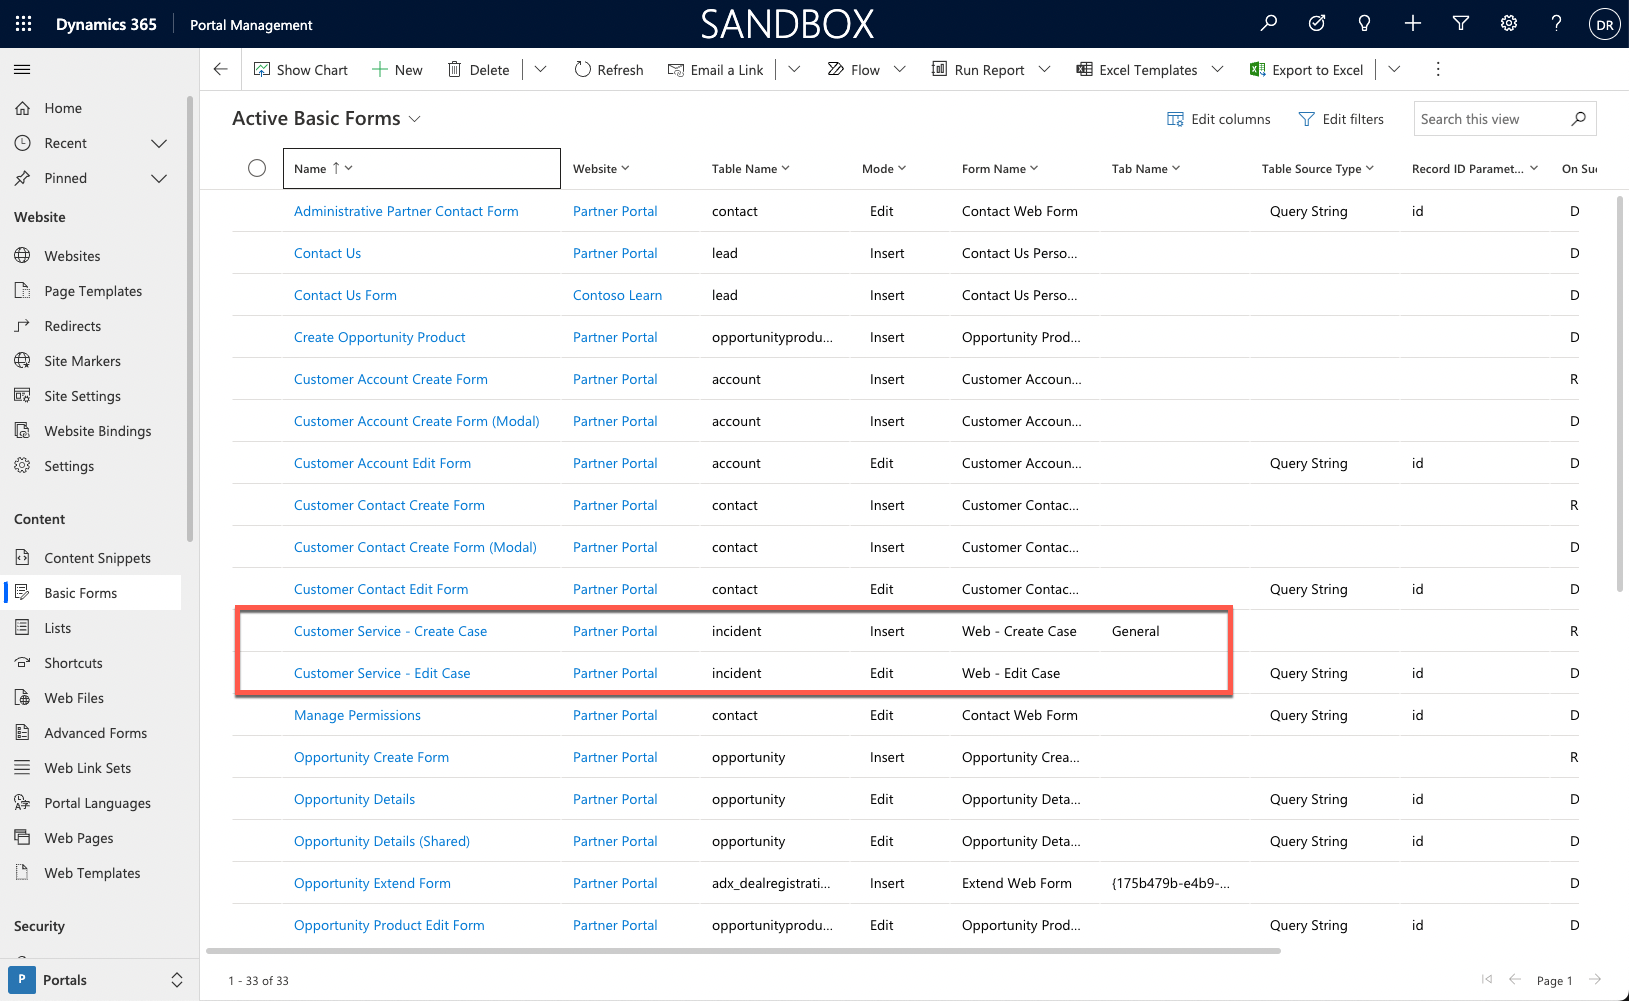
Task: Open the Flow command menu
Action: [863, 69]
